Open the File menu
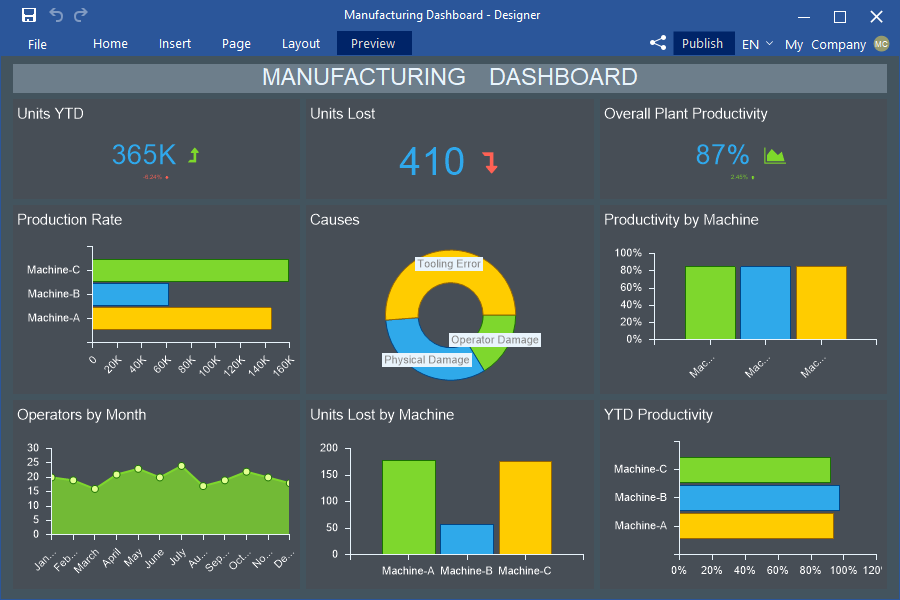Image resolution: width=900 pixels, height=600 pixels. point(37,44)
